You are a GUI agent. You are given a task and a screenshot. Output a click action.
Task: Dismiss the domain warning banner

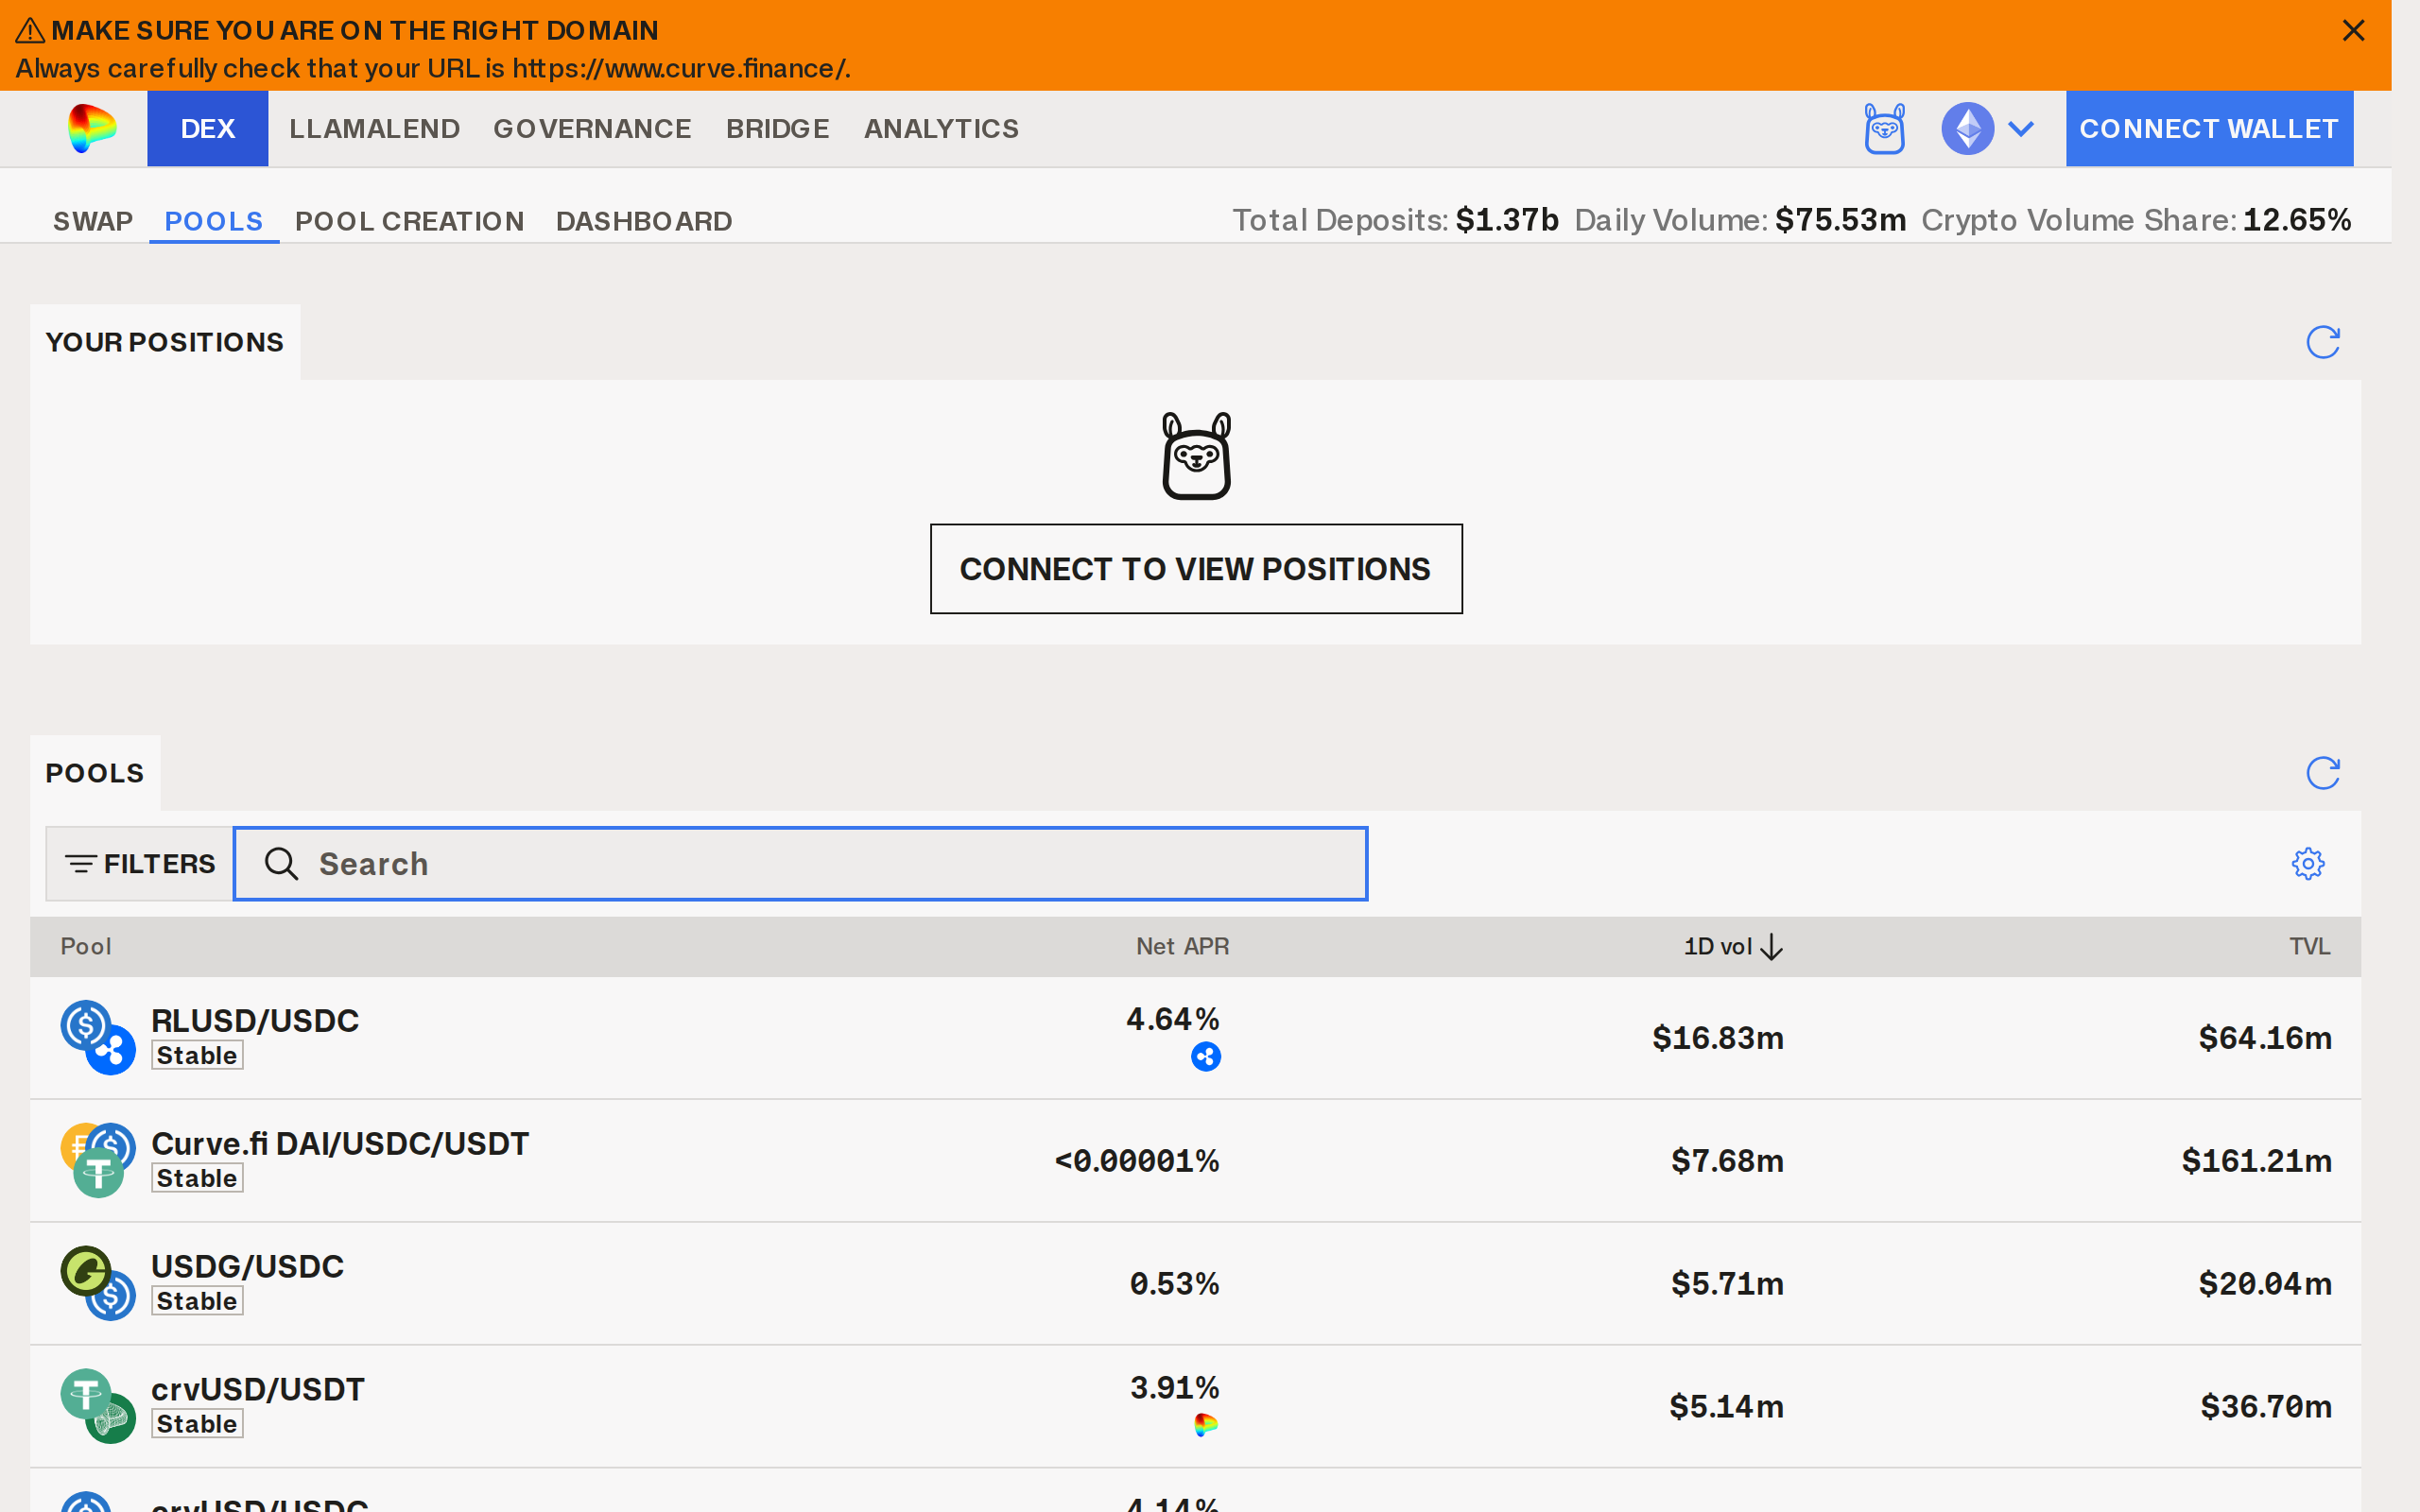coord(2353,31)
